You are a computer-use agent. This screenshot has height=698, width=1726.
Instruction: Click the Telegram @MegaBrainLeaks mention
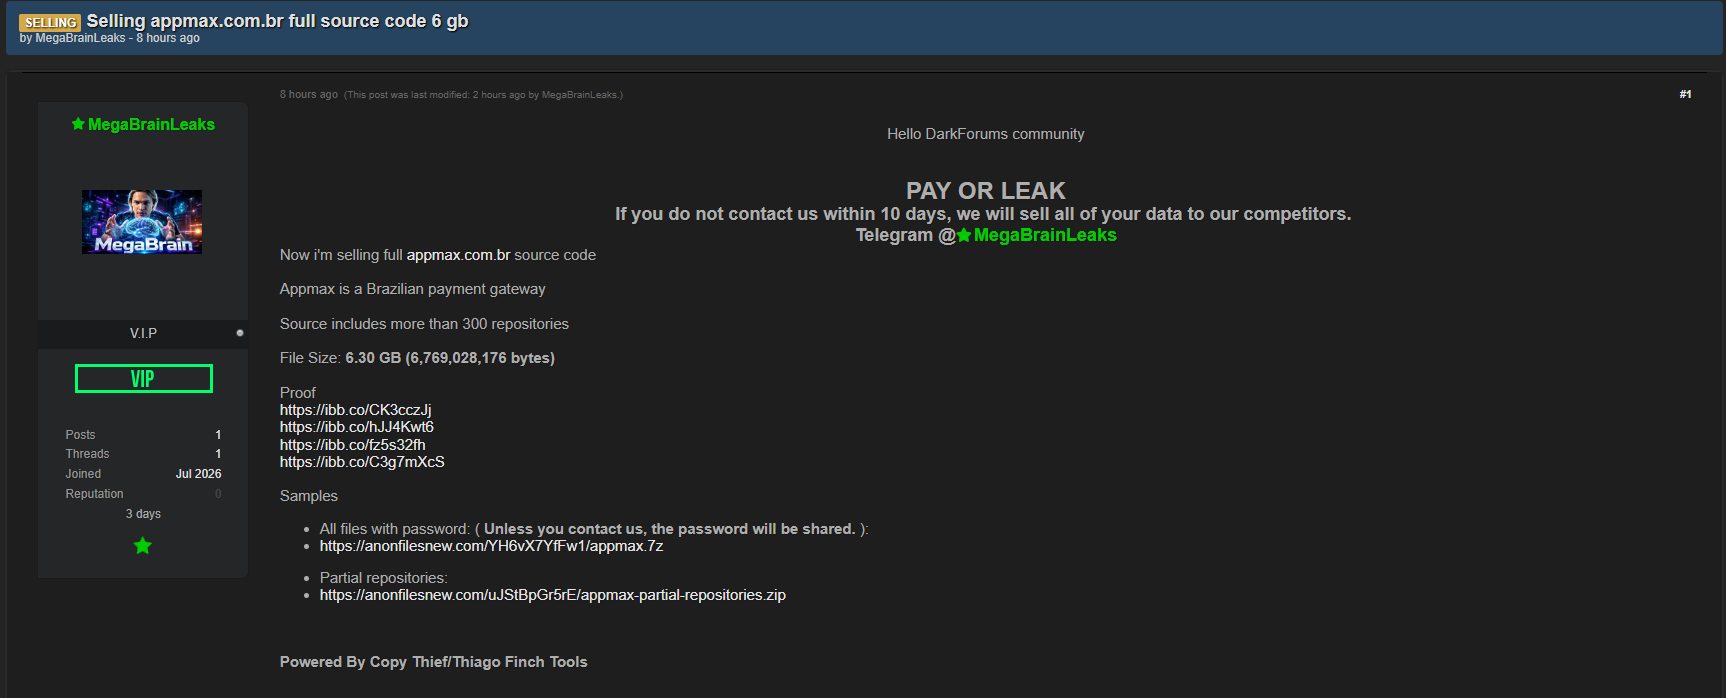(x=1036, y=235)
